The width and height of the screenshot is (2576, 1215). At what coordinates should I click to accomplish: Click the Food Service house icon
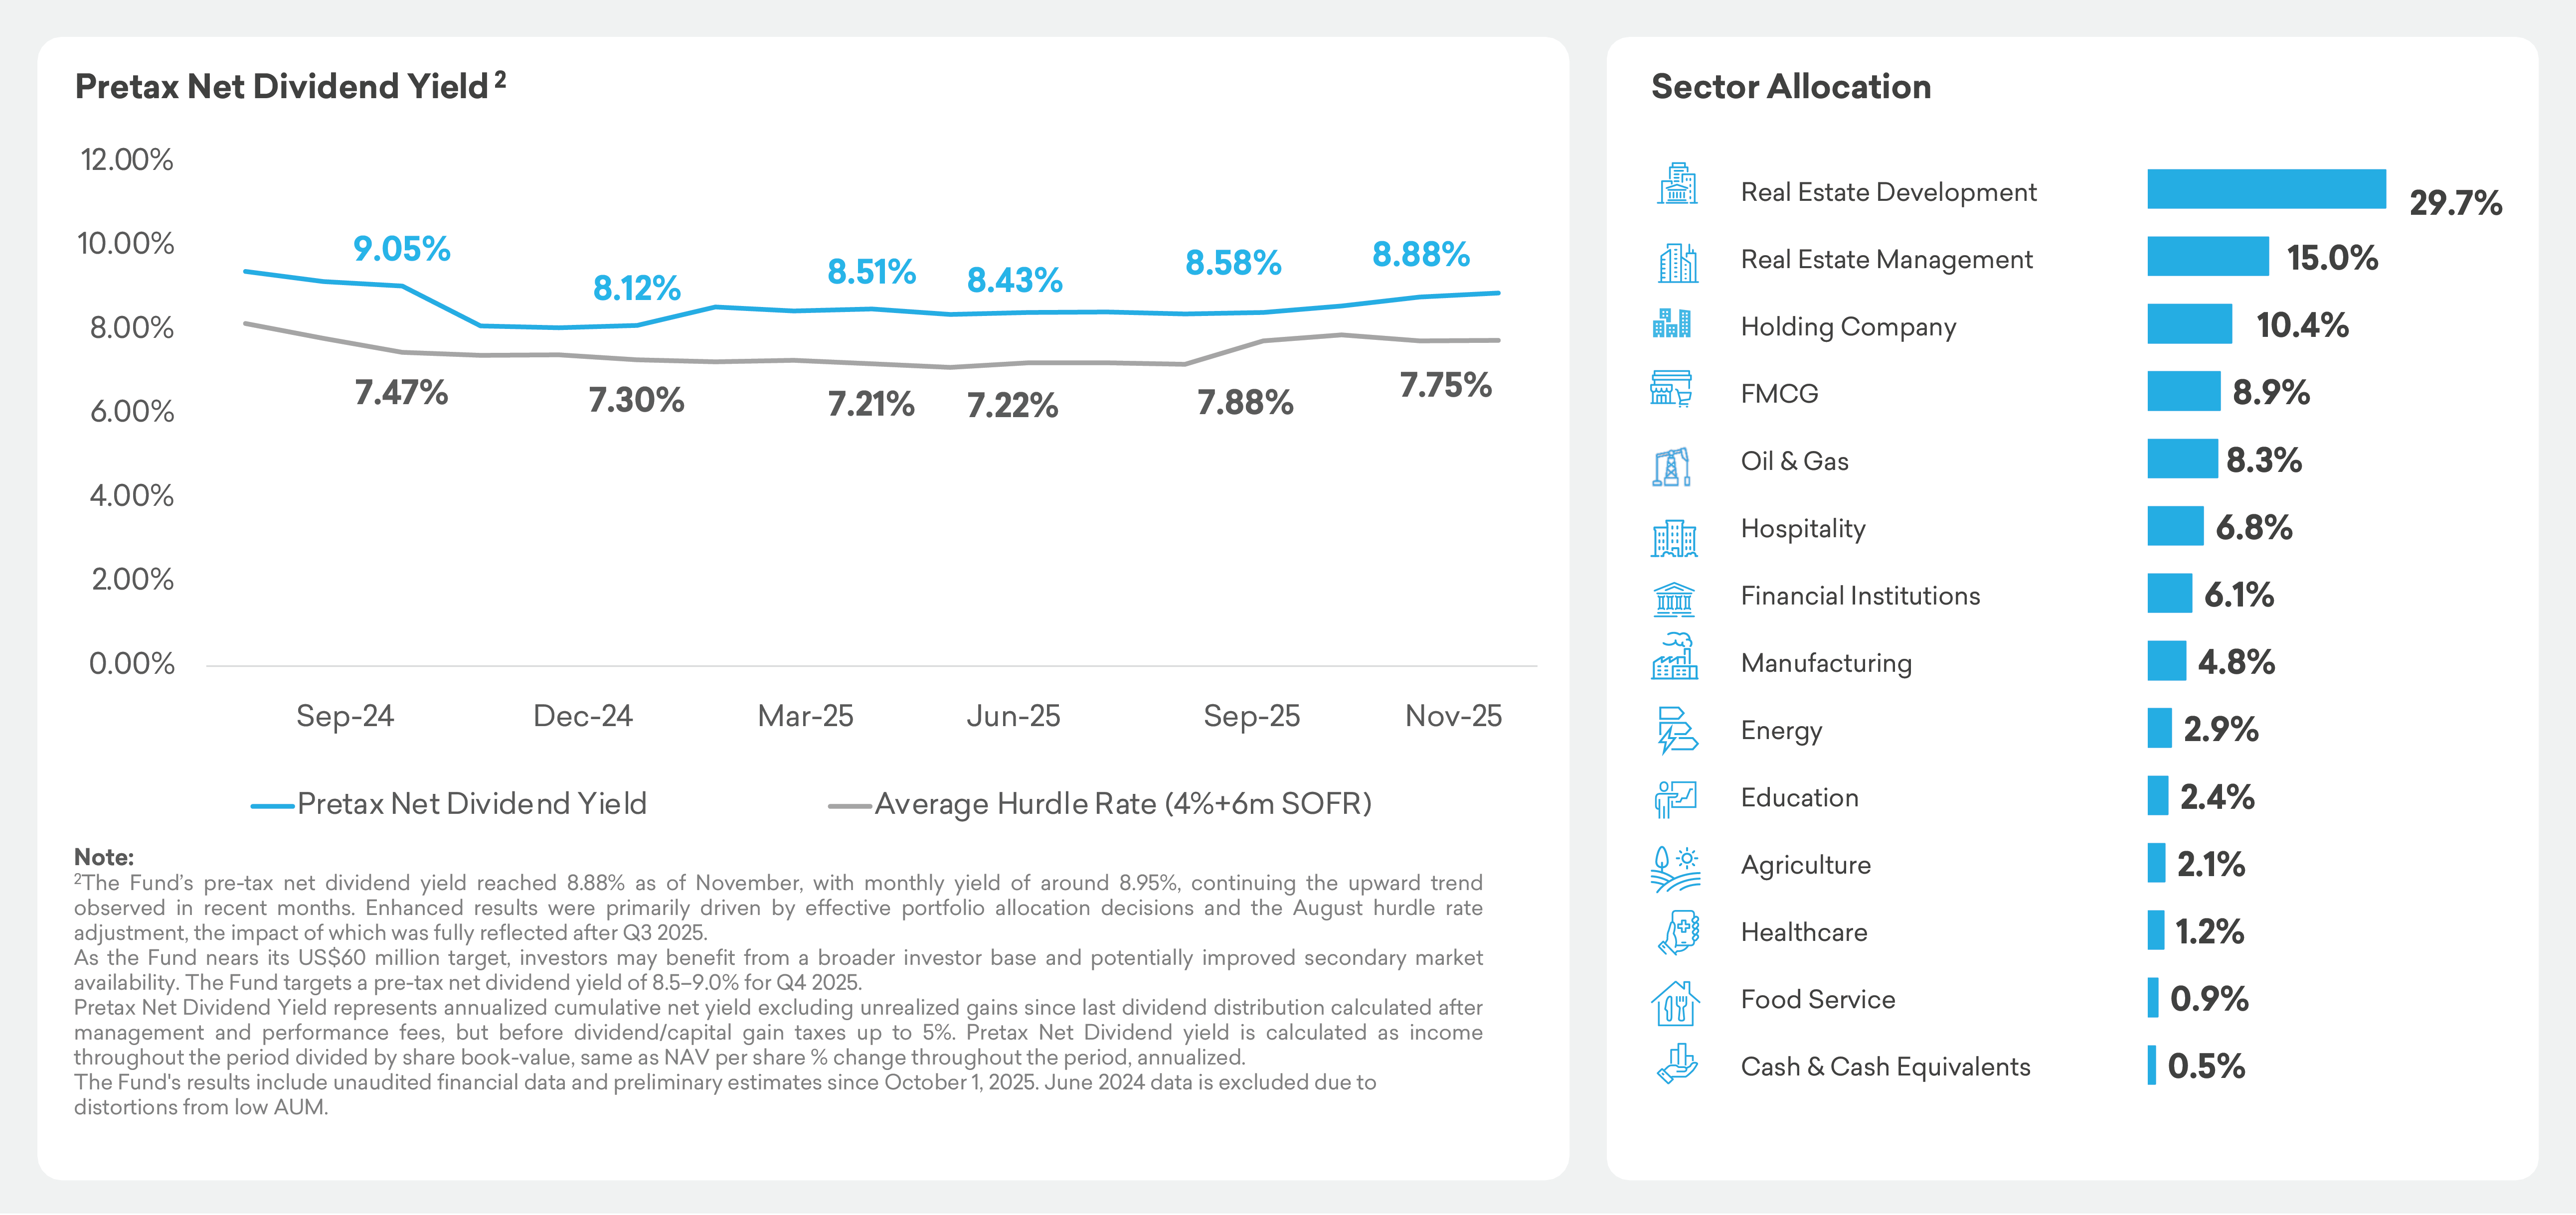(x=1675, y=1002)
